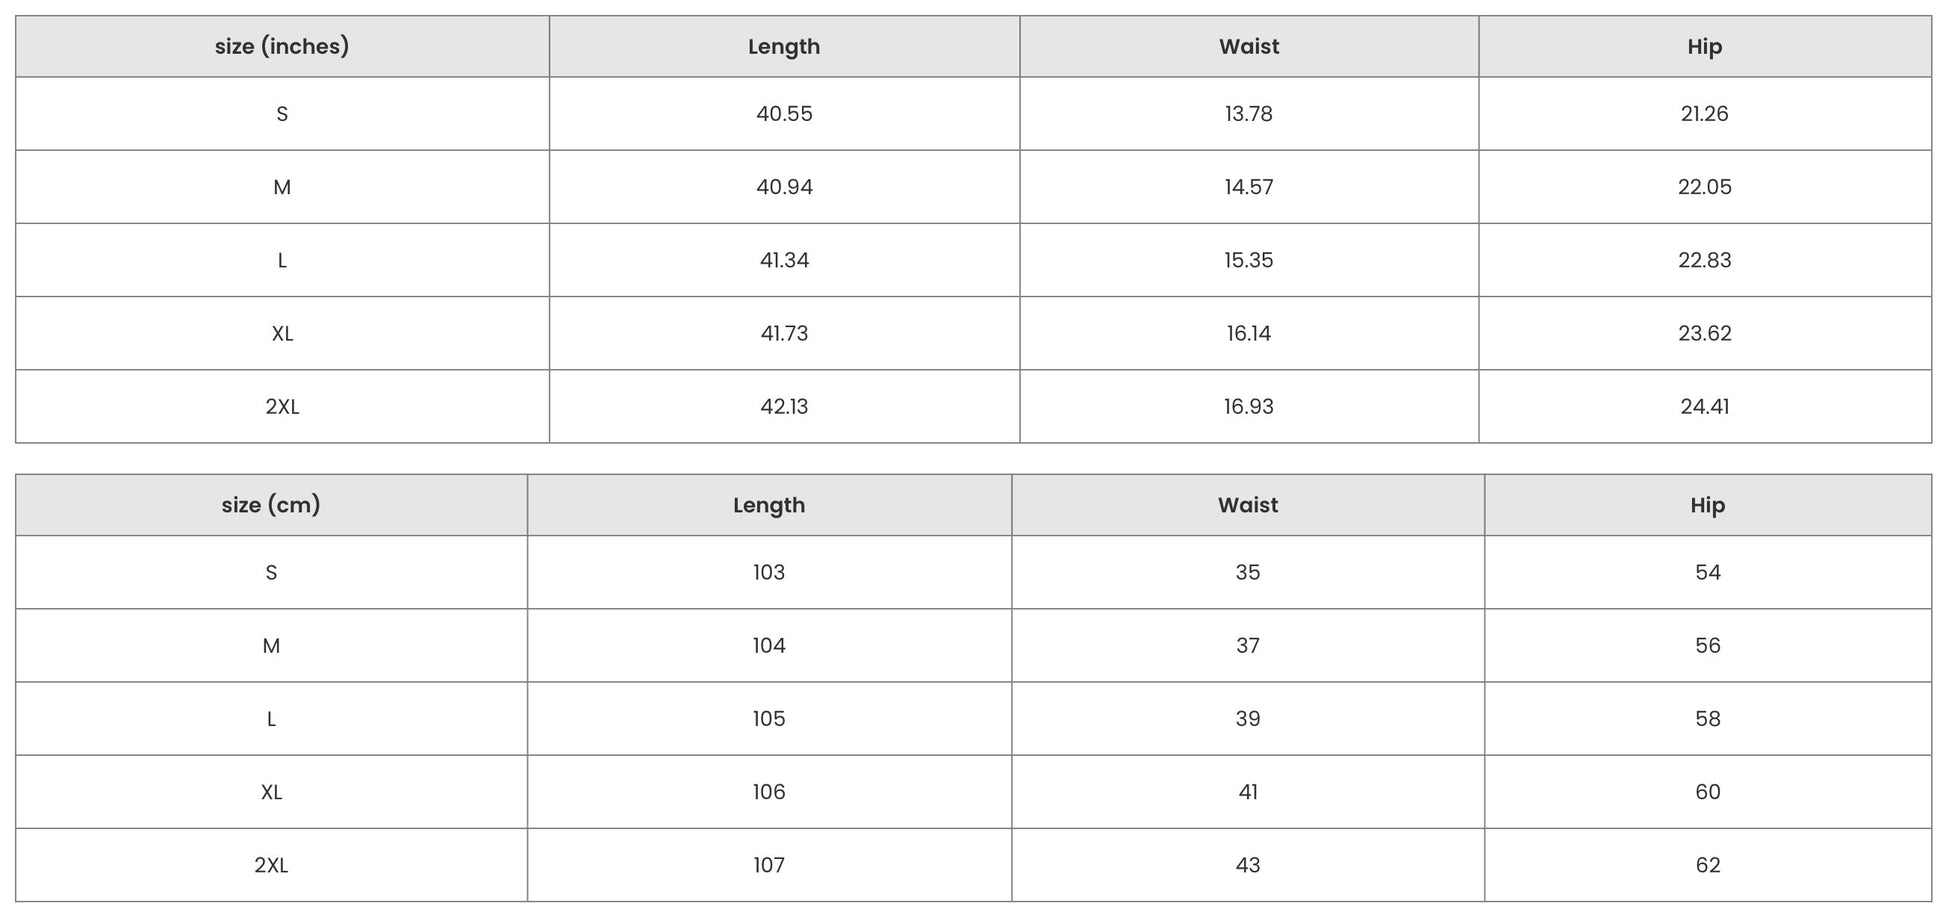This screenshot has width=1946, height=915.
Task: Click the 40.94 length cell
Action: pyautogui.click(x=784, y=187)
